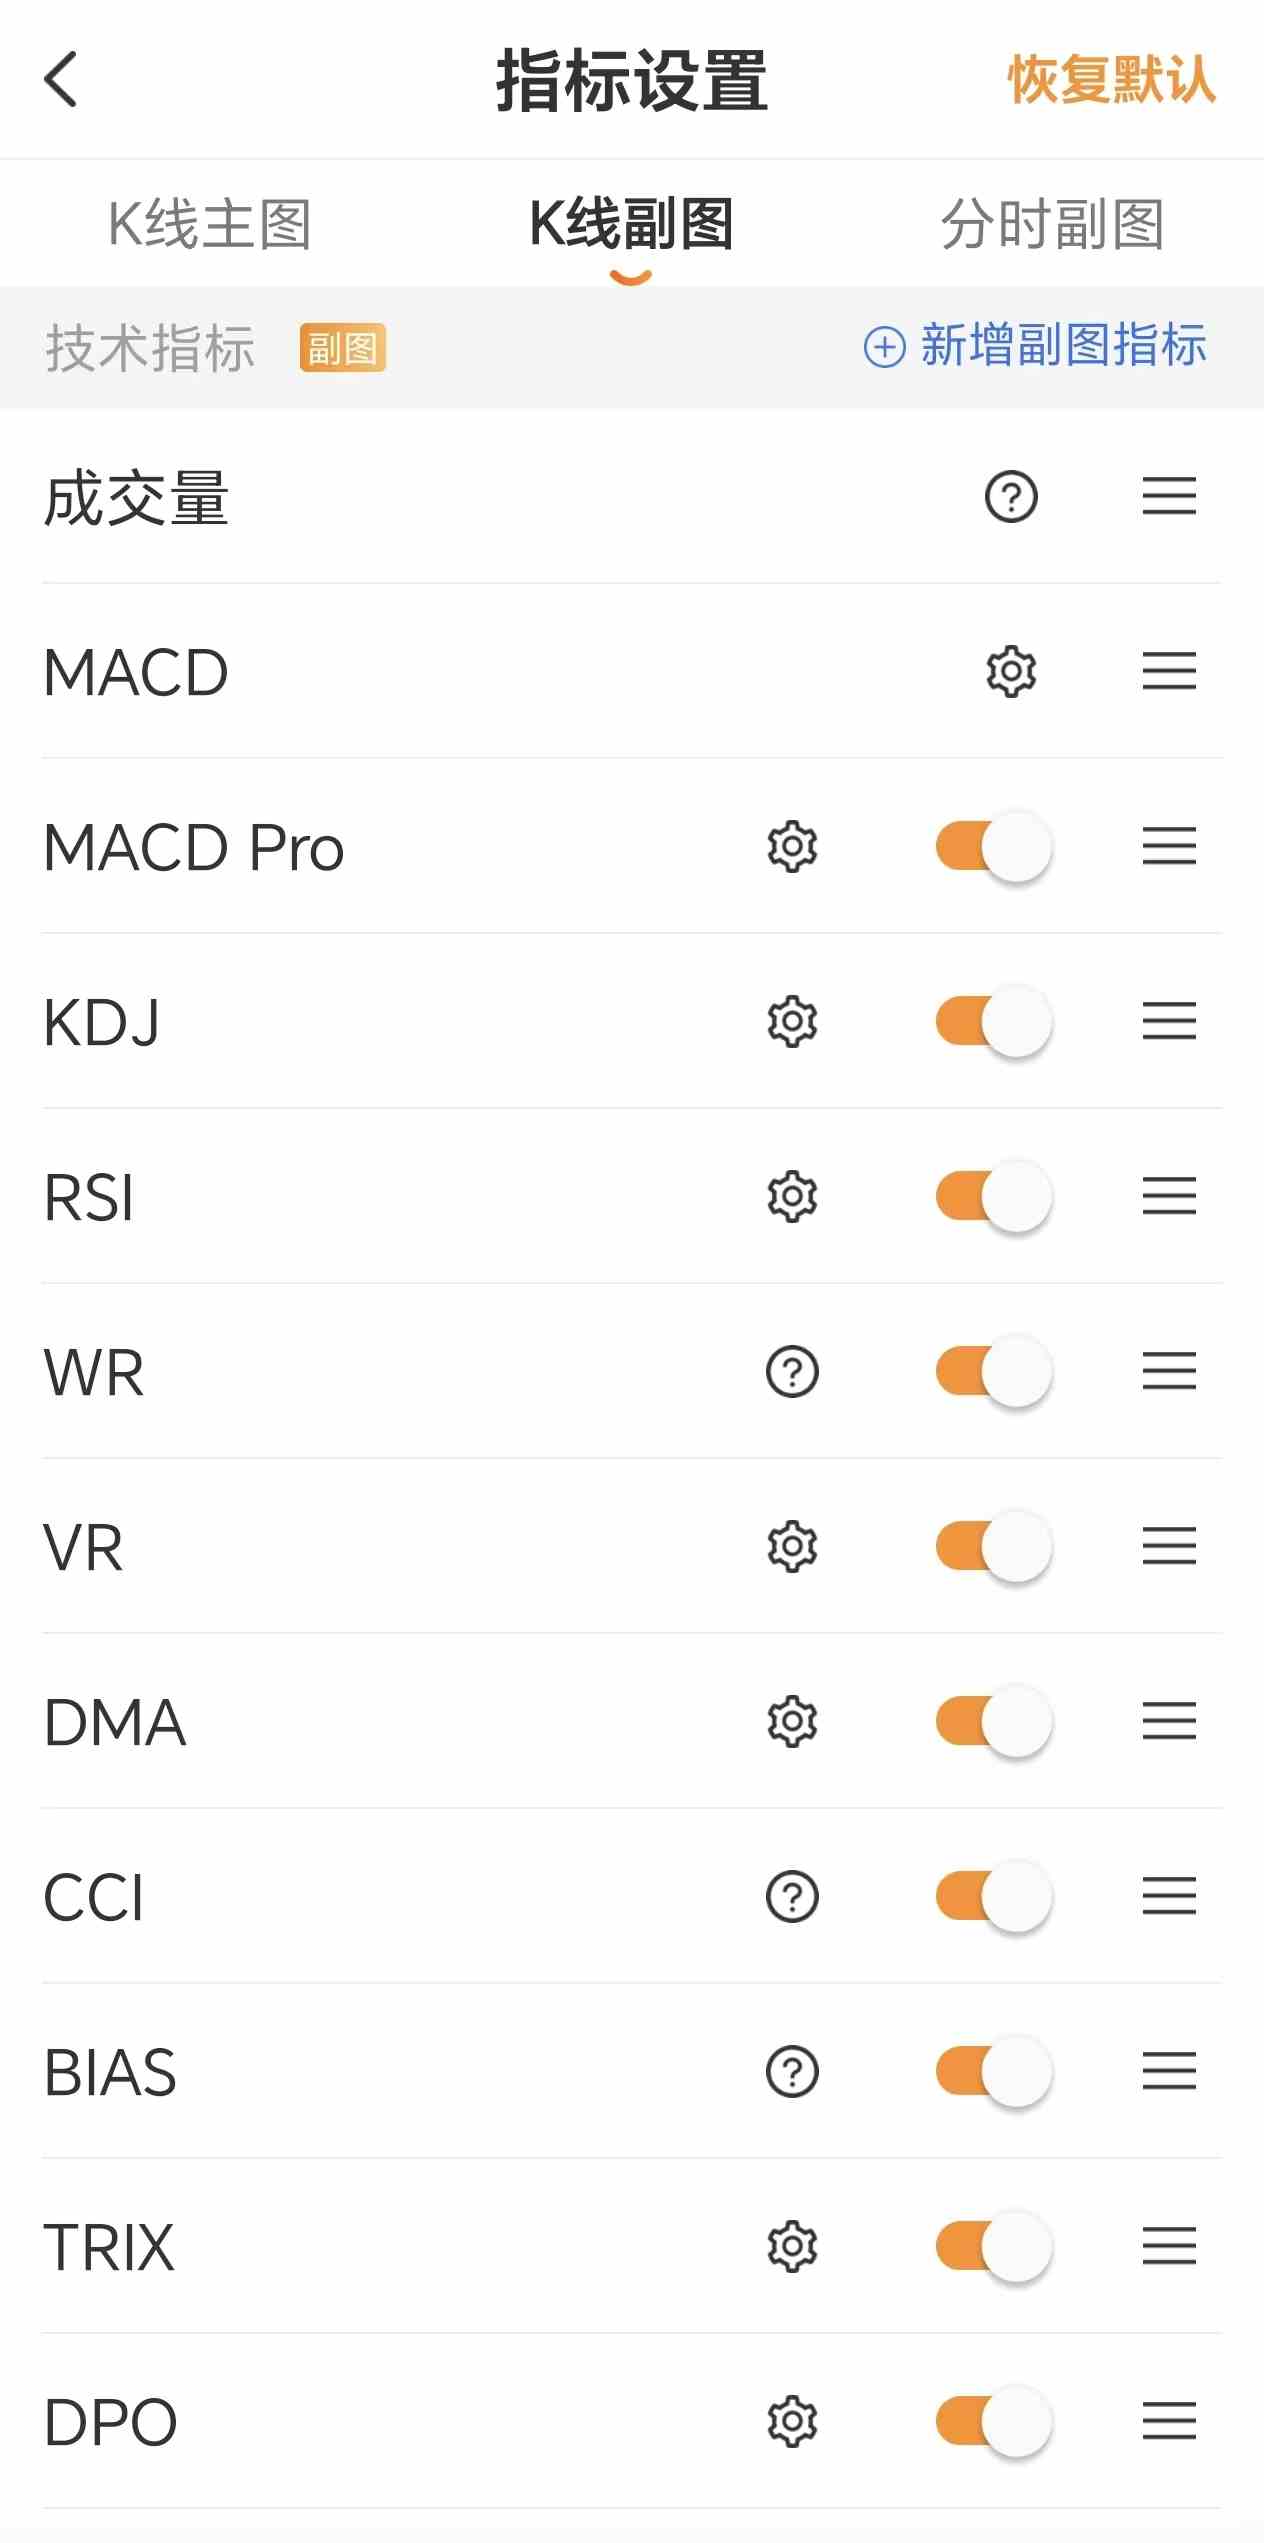The width and height of the screenshot is (1264, 2543).
Task: Open the BIAS help icon
Action: pyautogui.click(x=792, y=2071)
